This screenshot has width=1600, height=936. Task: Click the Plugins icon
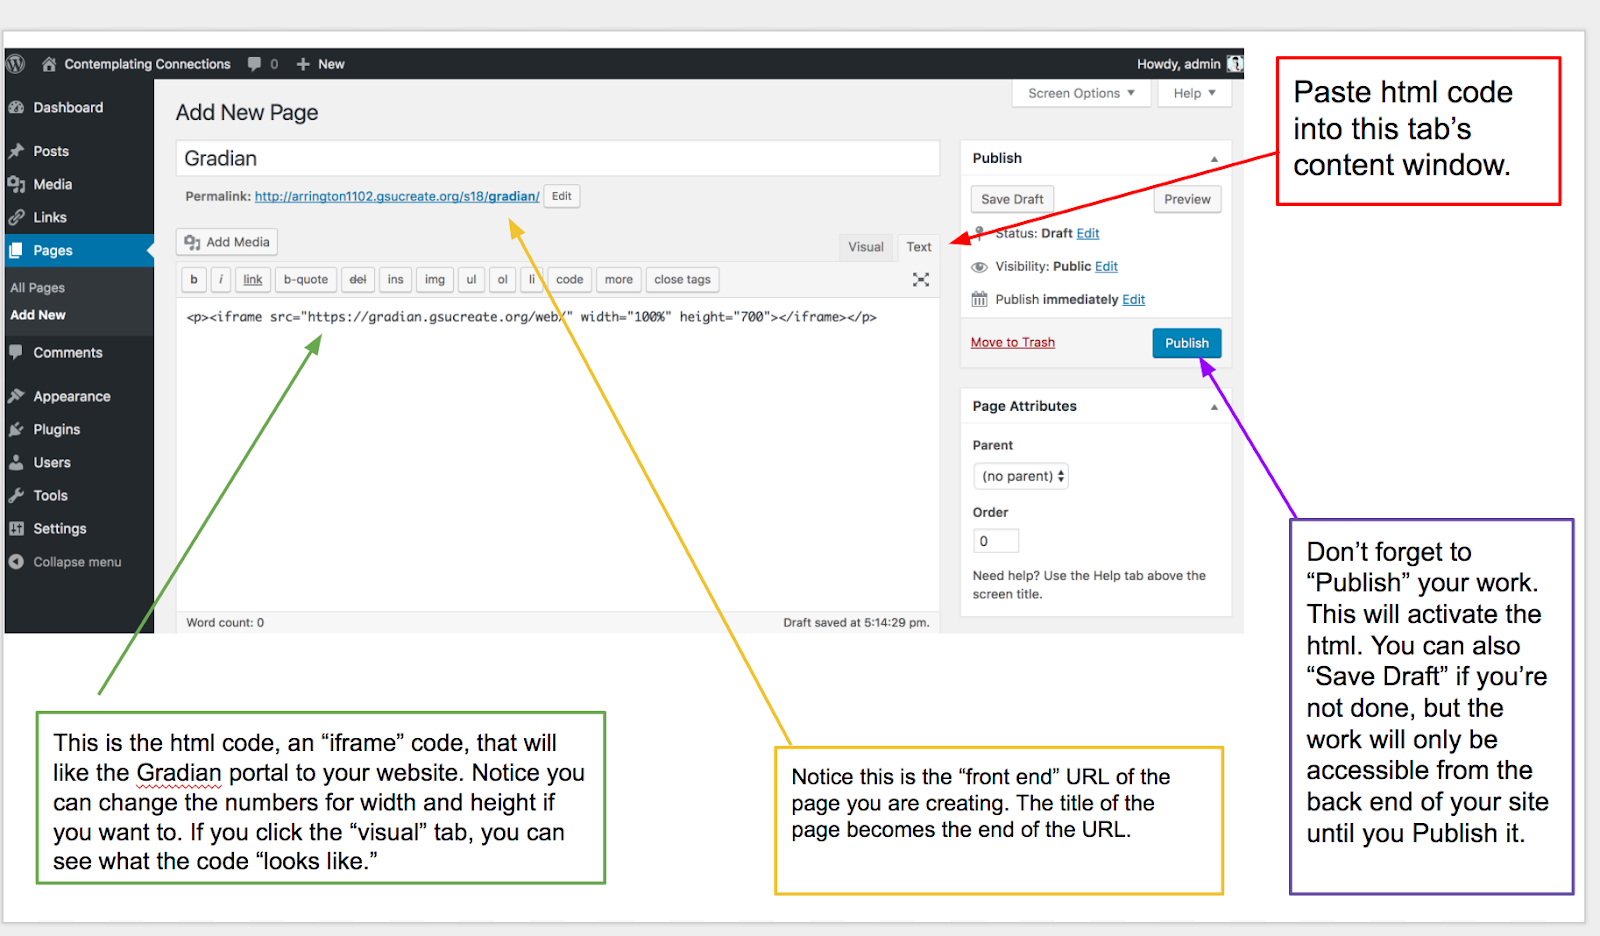coord(16,429)
